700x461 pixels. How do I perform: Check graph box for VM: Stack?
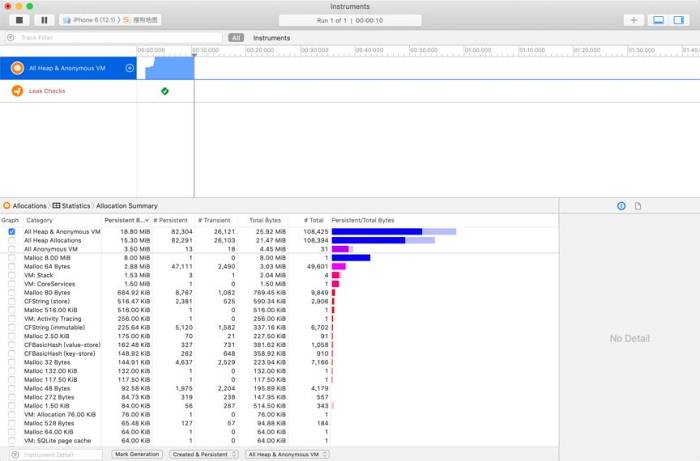coord(12,275)
